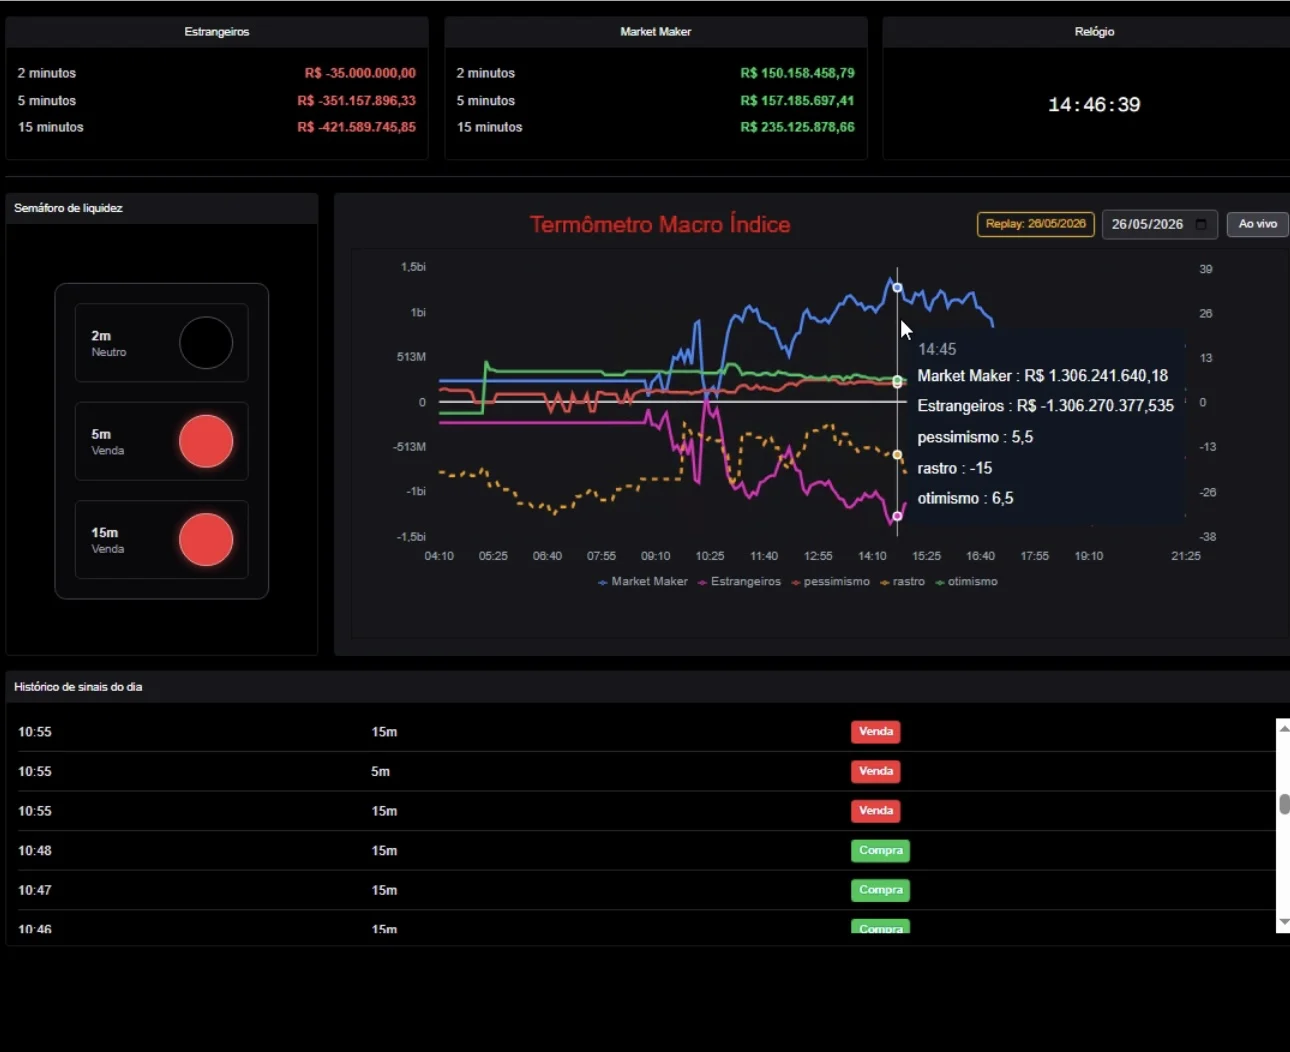Toggle Estrangeiros series in chart legend
Screen dimensions: 1290x1052
[x=739, y=581]
